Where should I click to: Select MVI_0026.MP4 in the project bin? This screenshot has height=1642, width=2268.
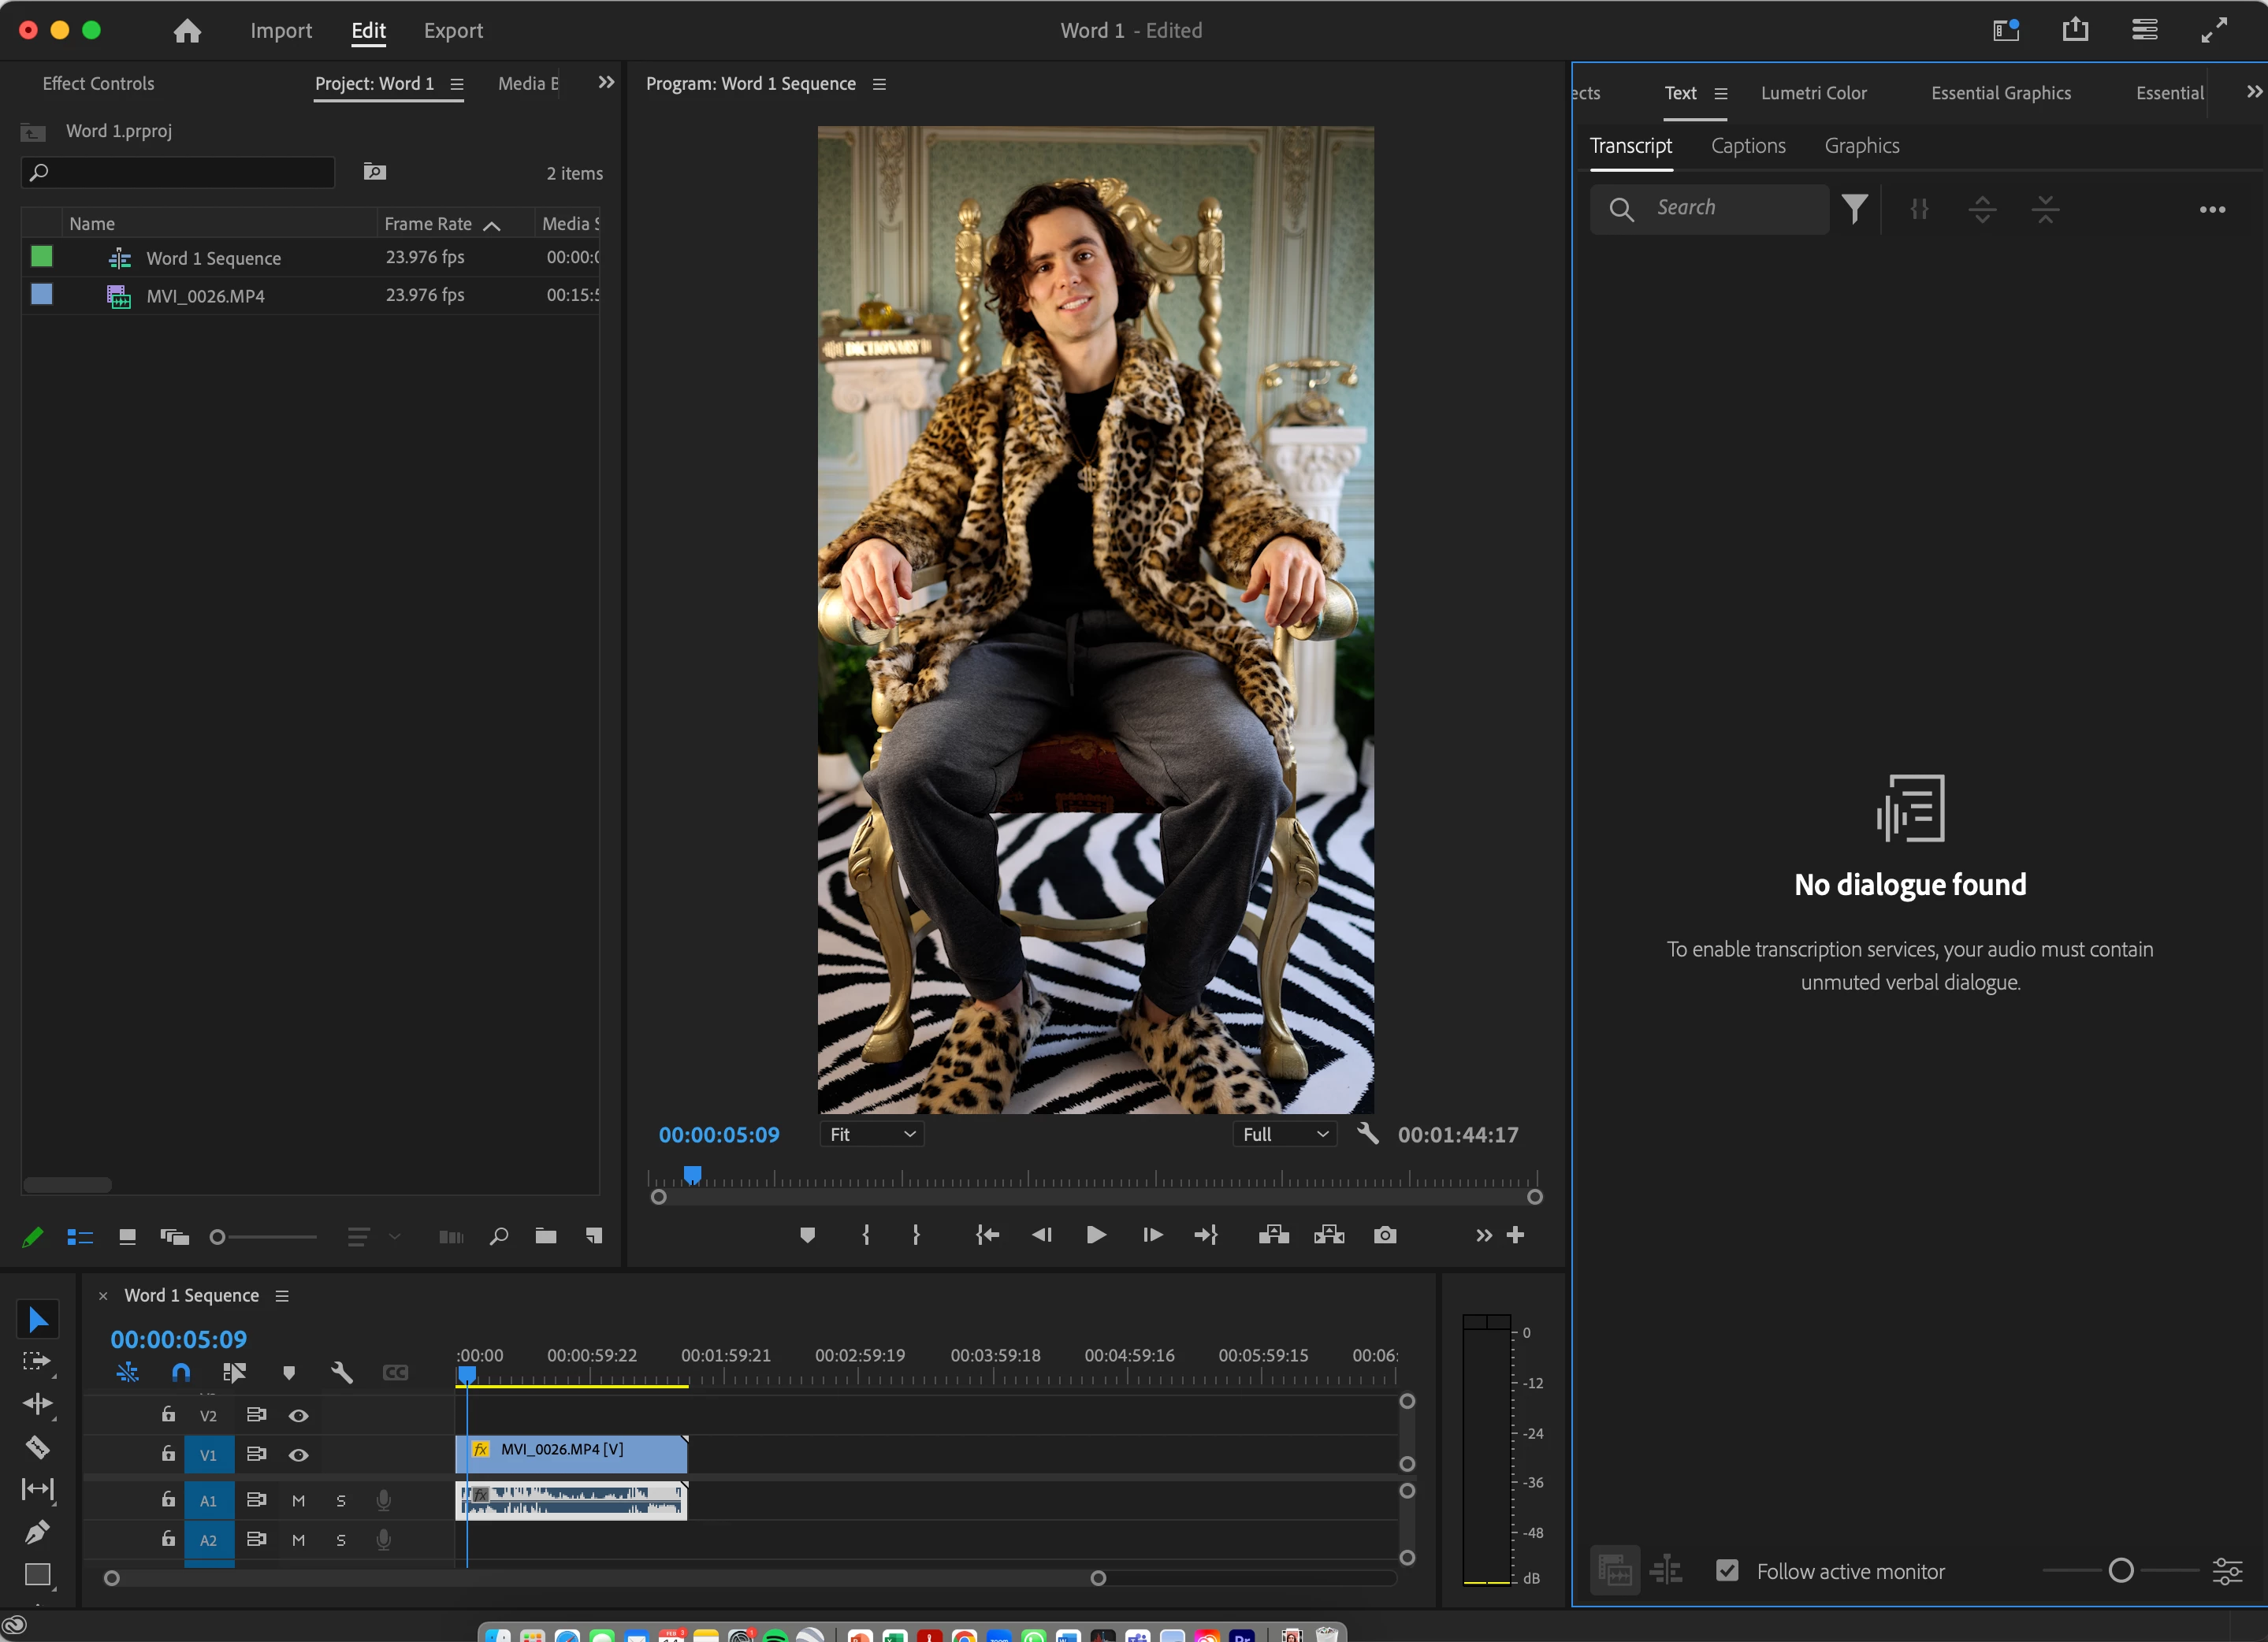point(205,296)
